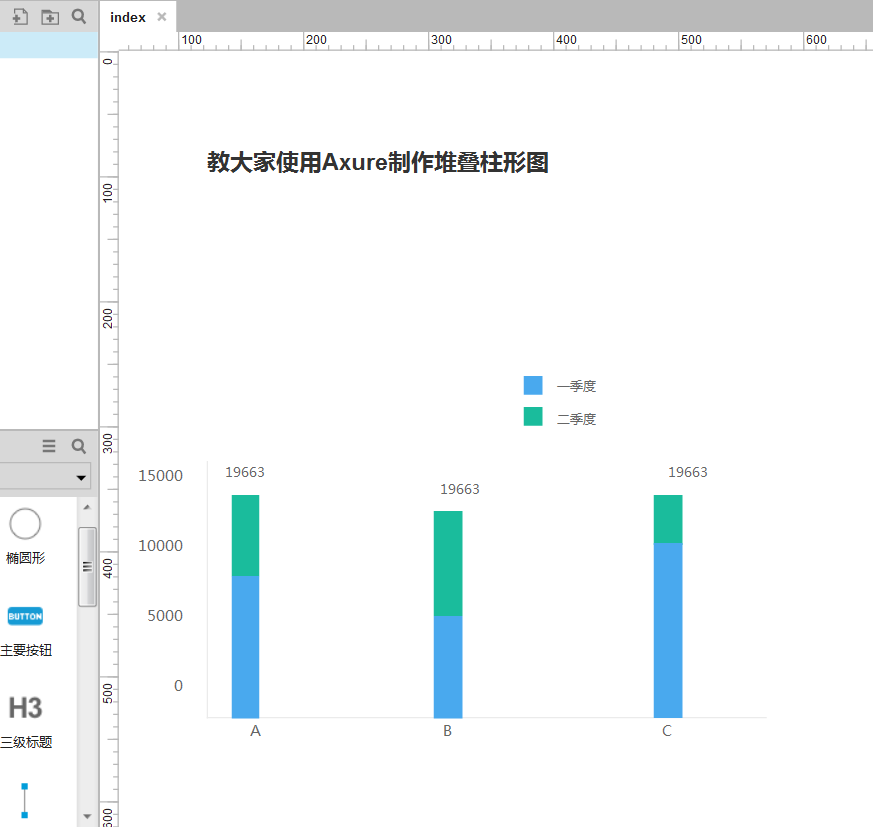
Task: Open search in the pages panel
Action: click(79, 16)
